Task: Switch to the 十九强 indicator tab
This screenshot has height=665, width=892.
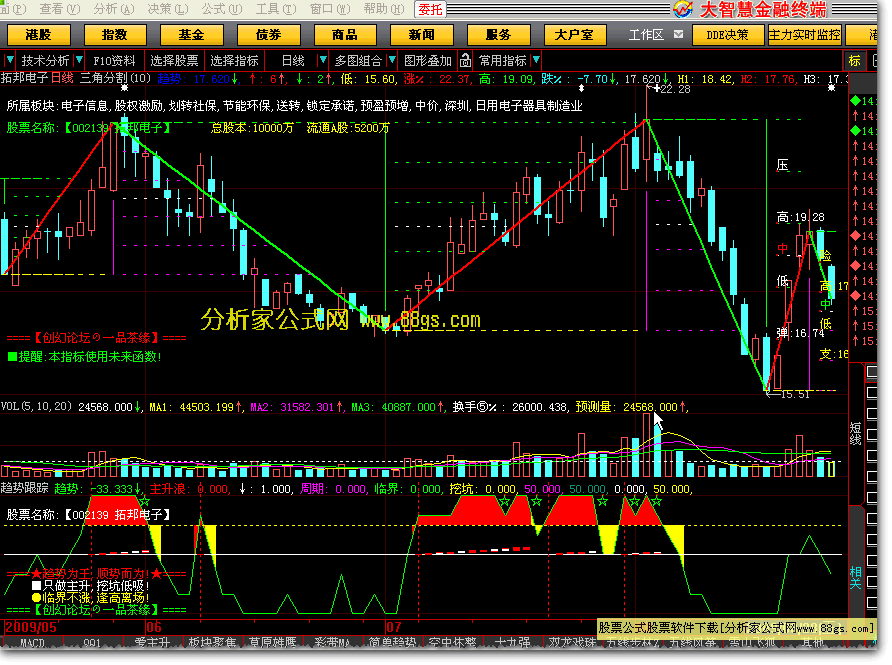Action: pyautogui.click(x=513, y=643)
